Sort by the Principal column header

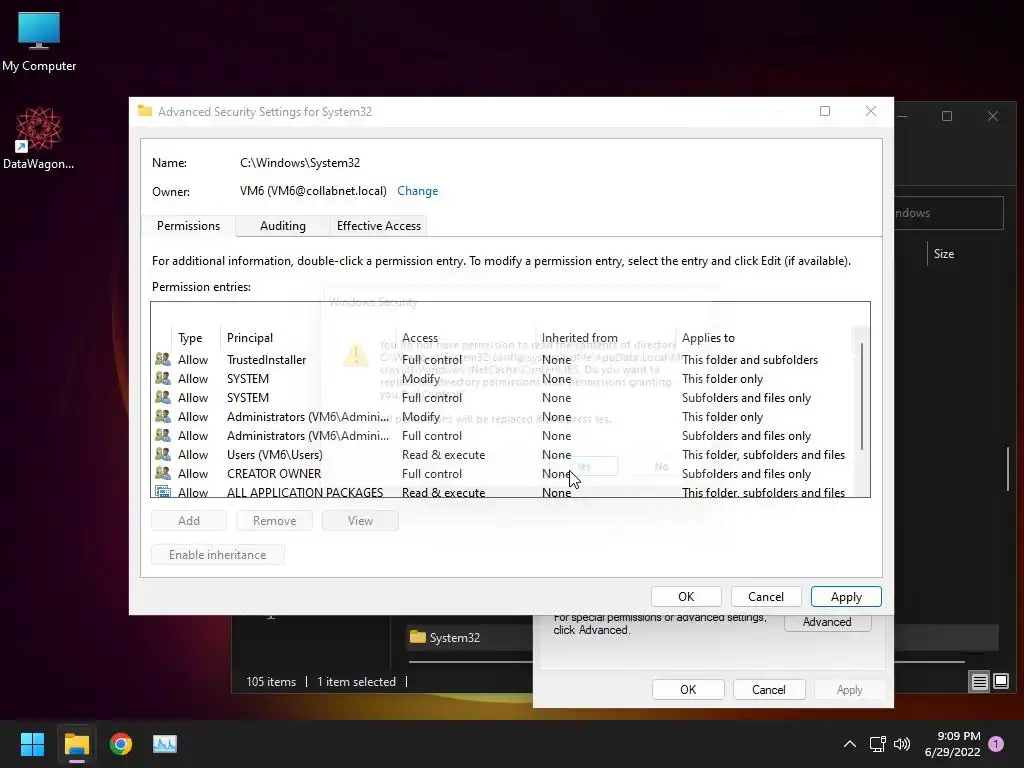[x=249, y=338]
